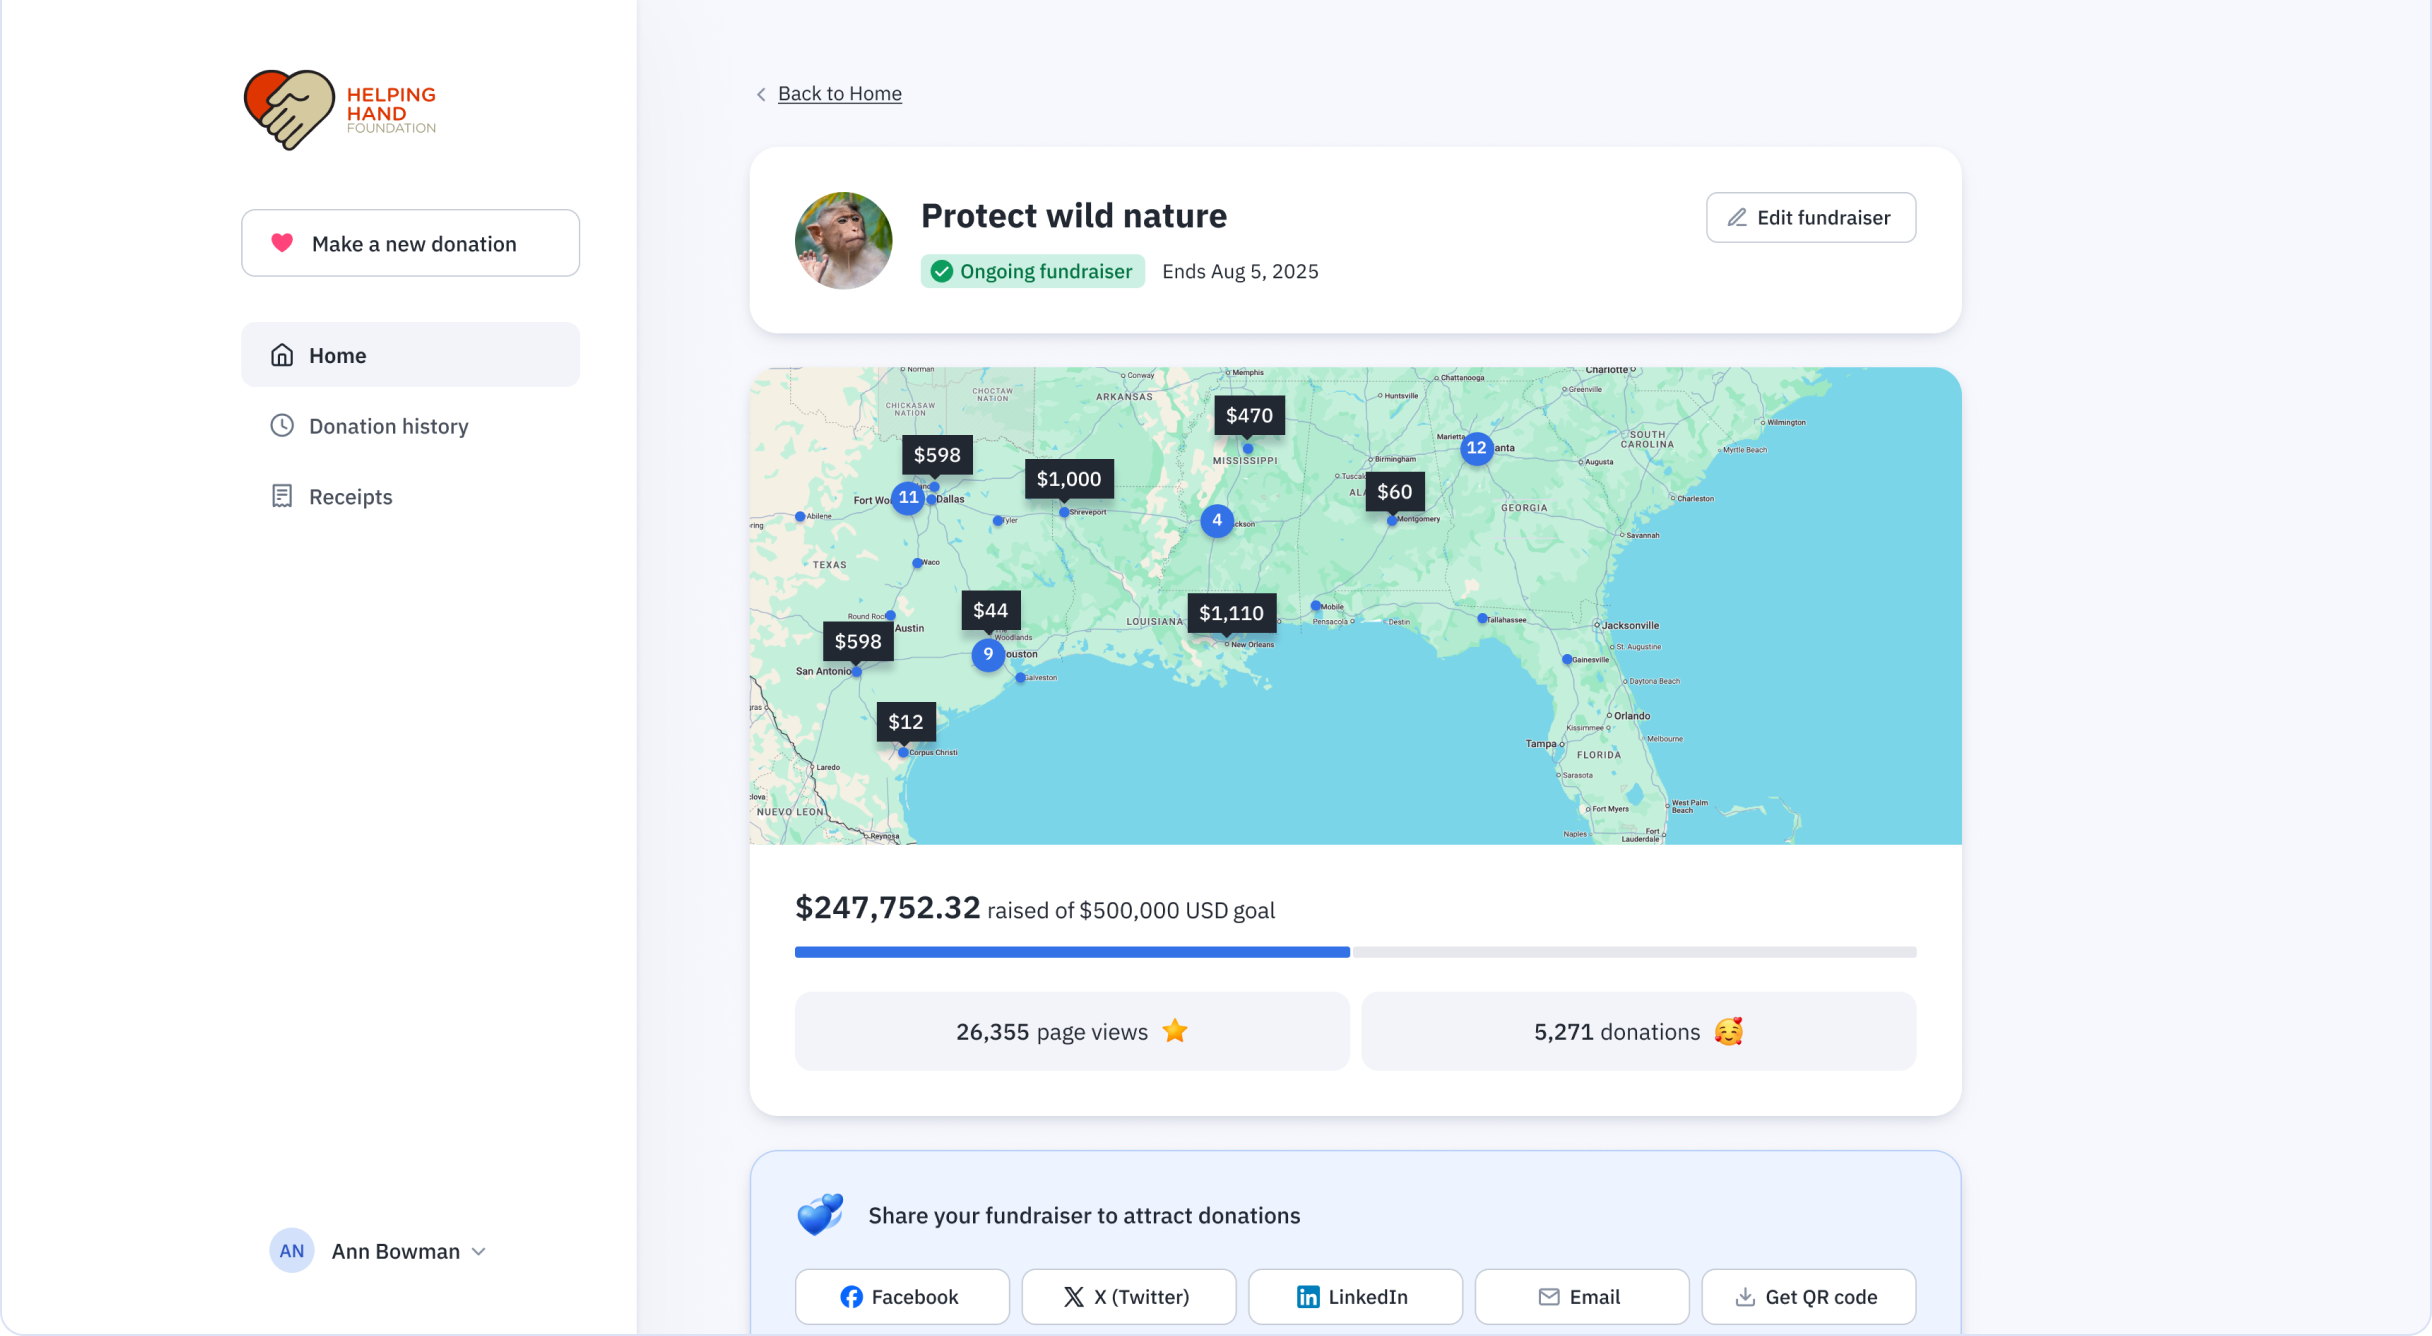Click the blue hearts share icon
The image size is (2432, 1336).
[x=820, y=1214]
